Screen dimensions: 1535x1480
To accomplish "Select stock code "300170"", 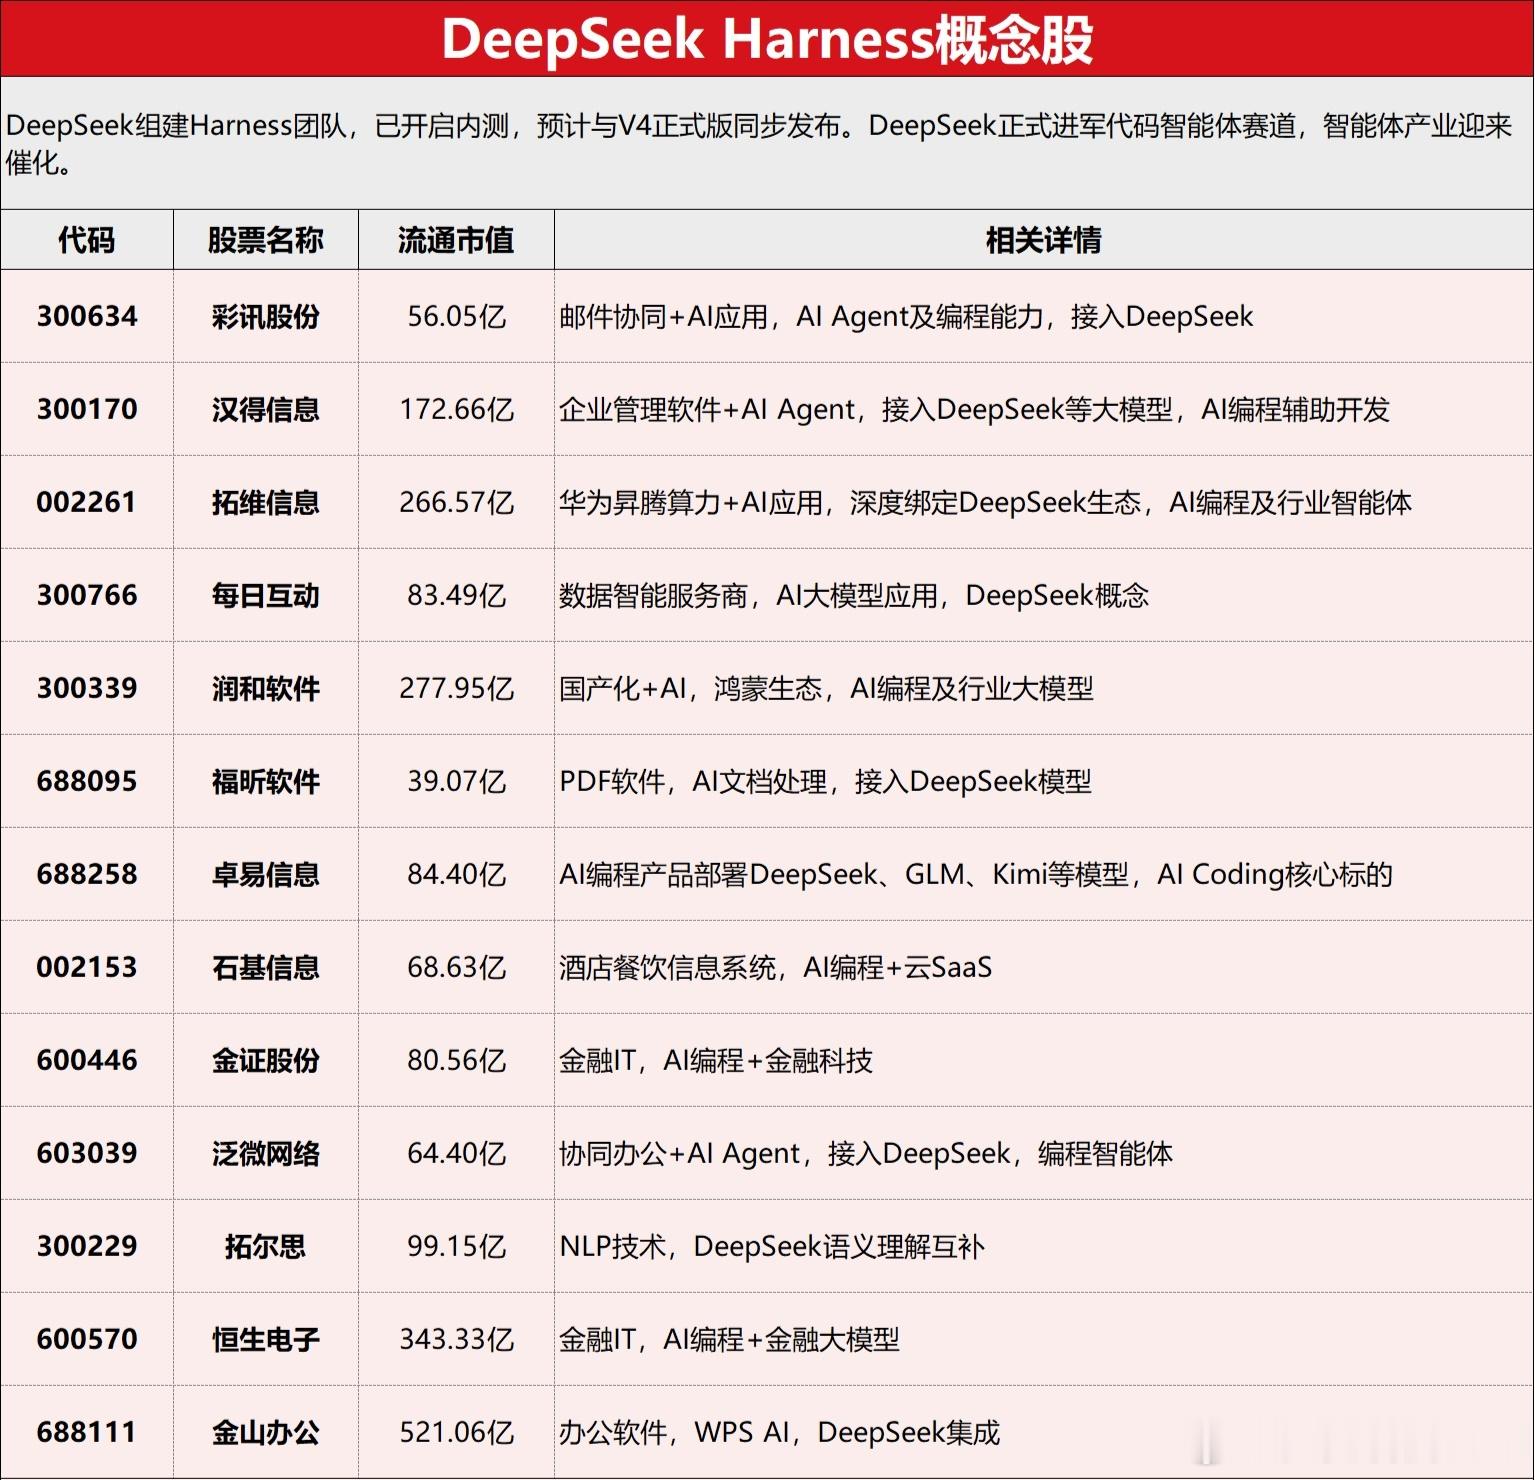I will pyautogui.click(x=87, y=409).
